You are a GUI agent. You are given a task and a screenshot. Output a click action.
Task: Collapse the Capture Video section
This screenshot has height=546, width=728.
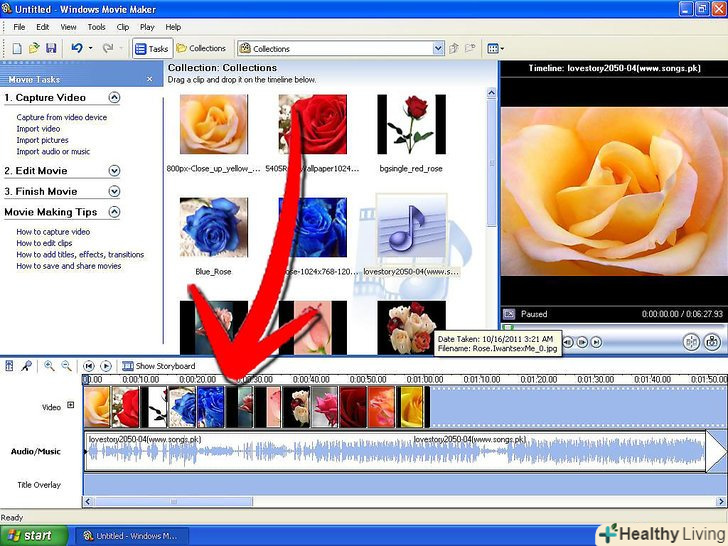point(114,98)
